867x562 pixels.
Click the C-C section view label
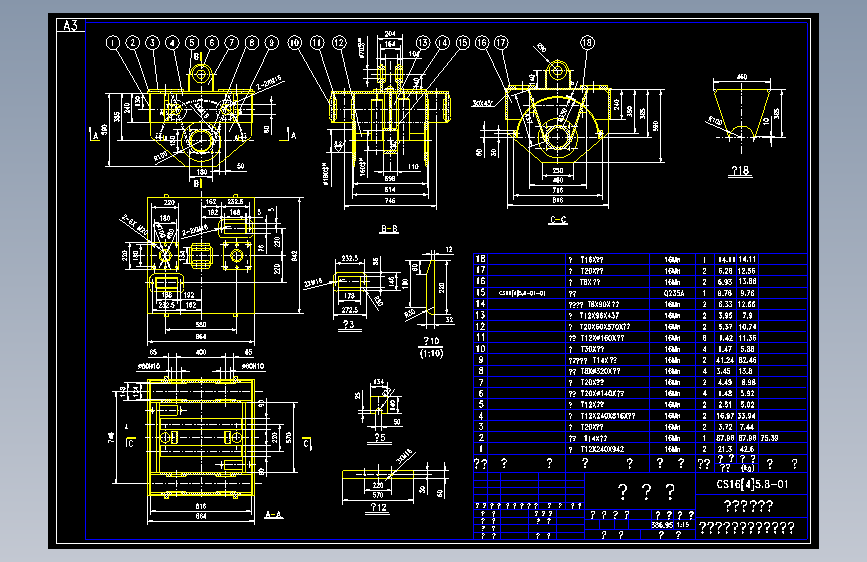(x=558, y=220)
